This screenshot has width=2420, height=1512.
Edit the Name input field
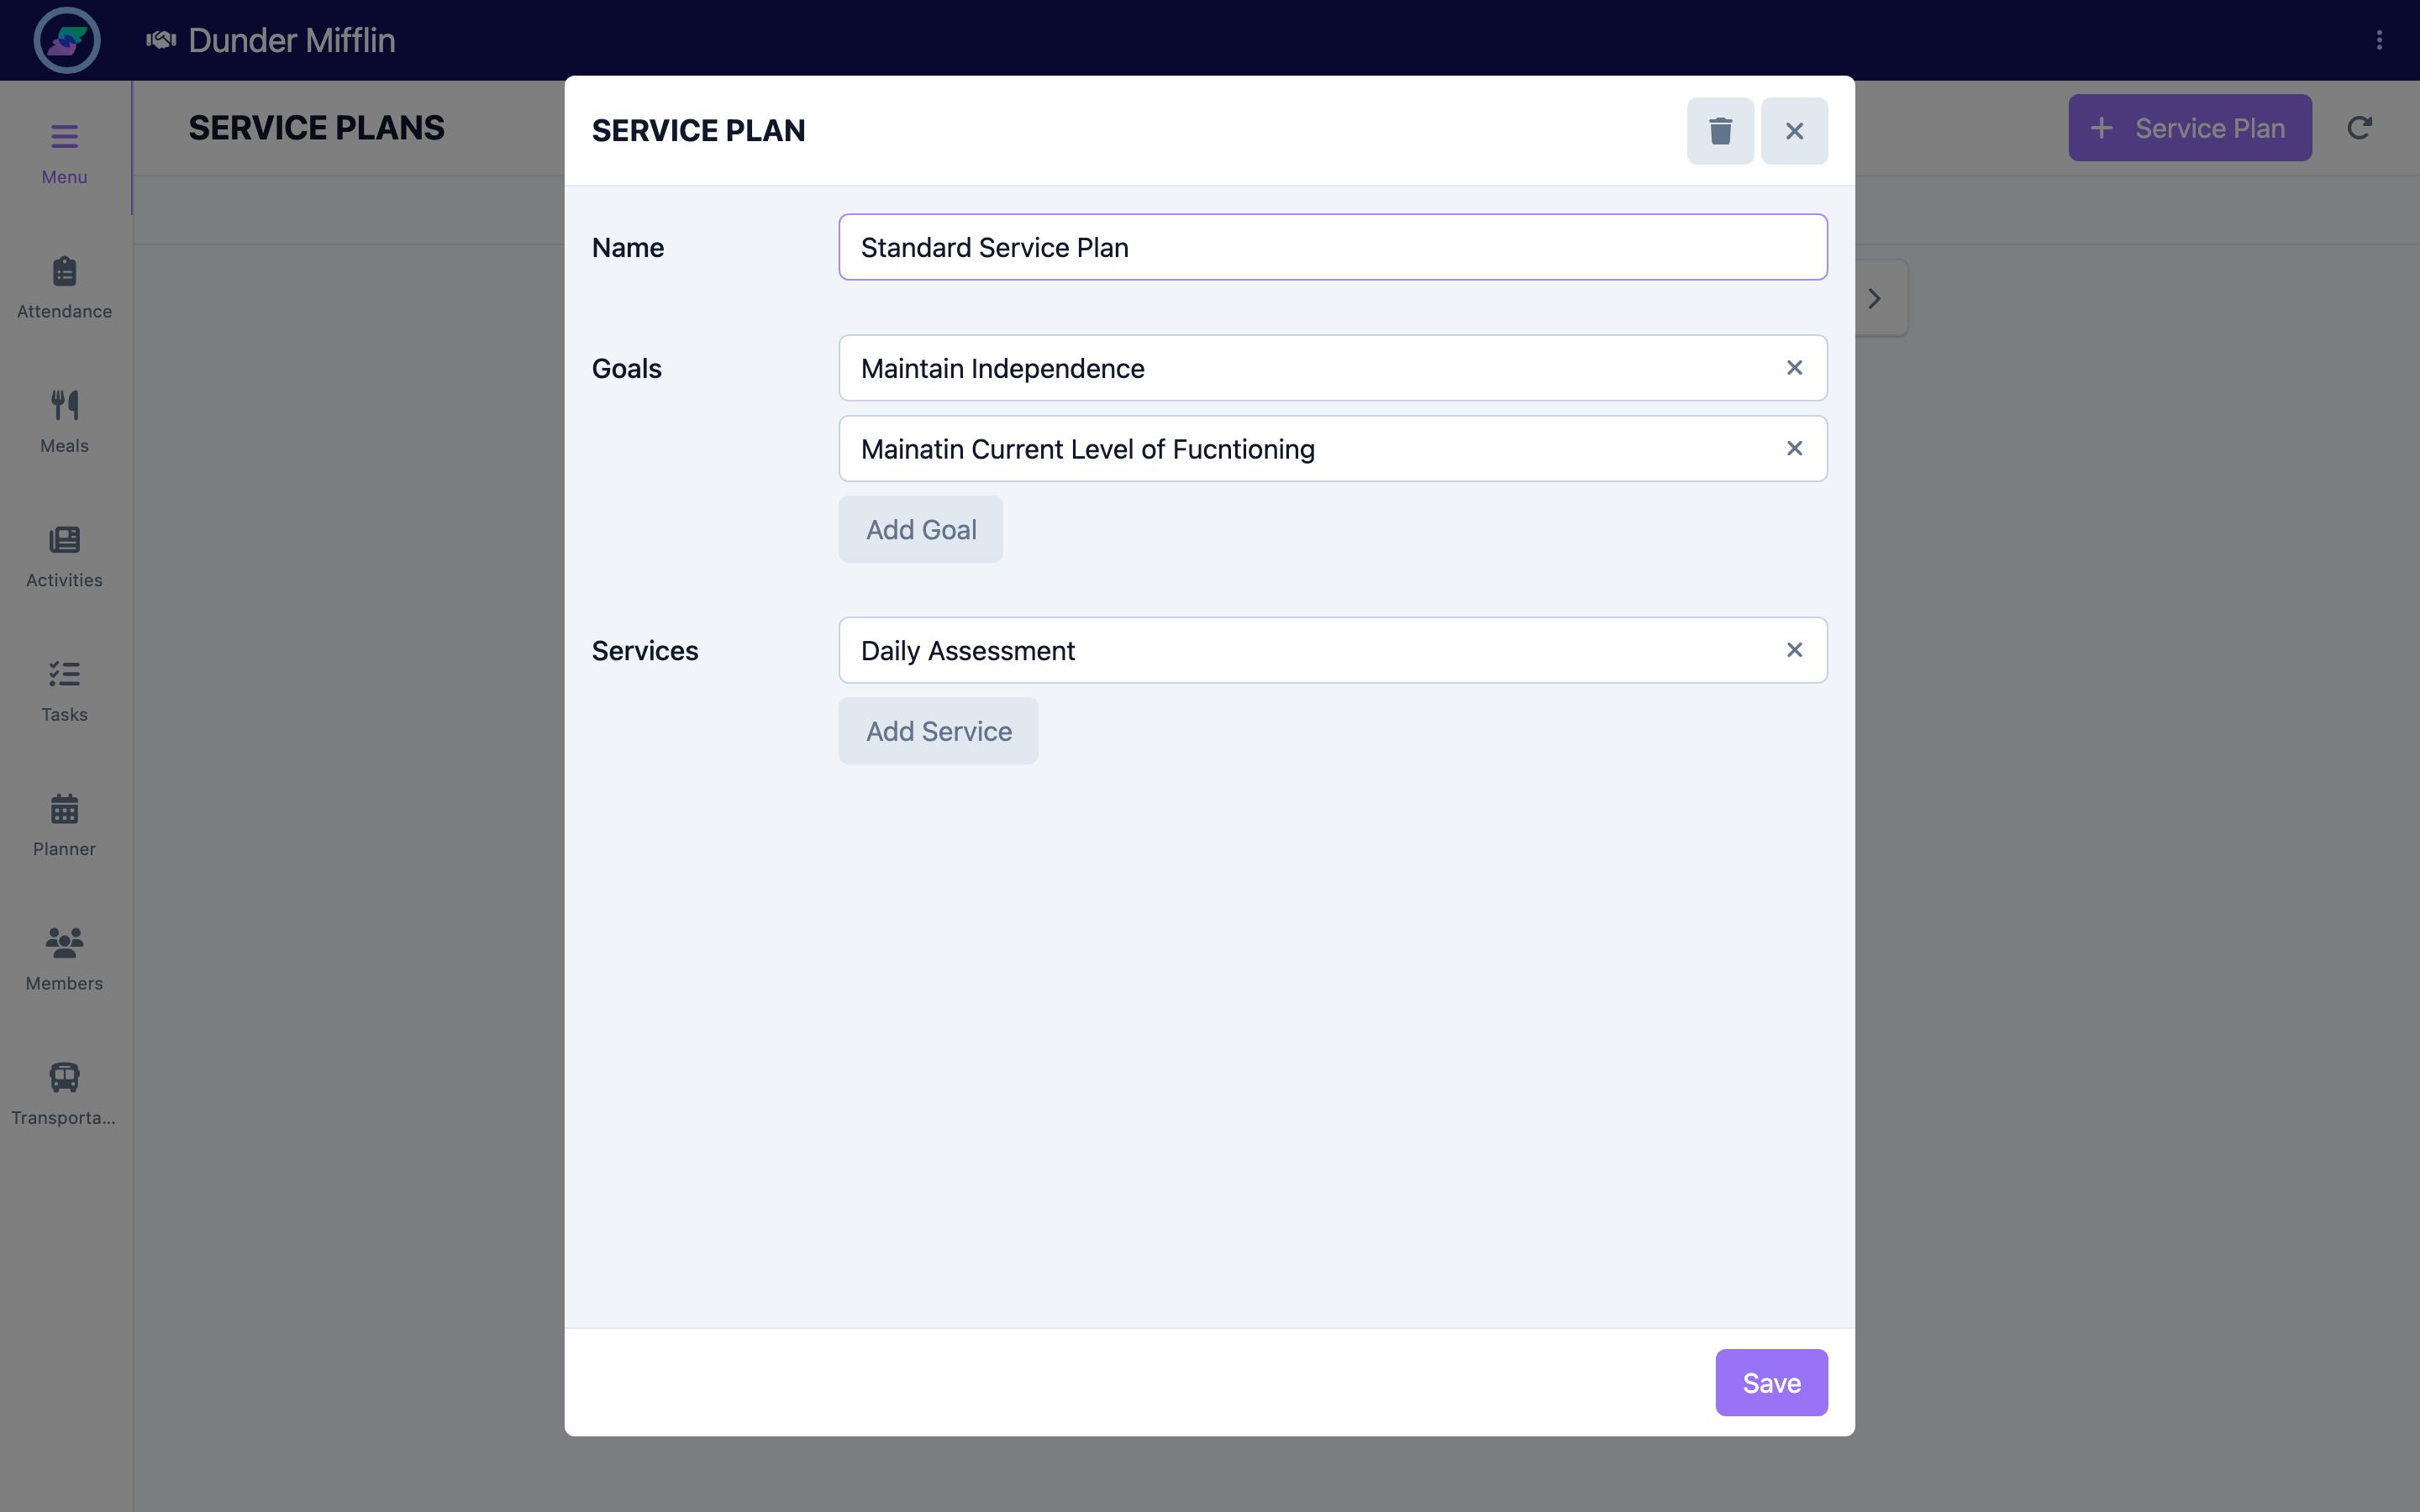coord(1332,247)
